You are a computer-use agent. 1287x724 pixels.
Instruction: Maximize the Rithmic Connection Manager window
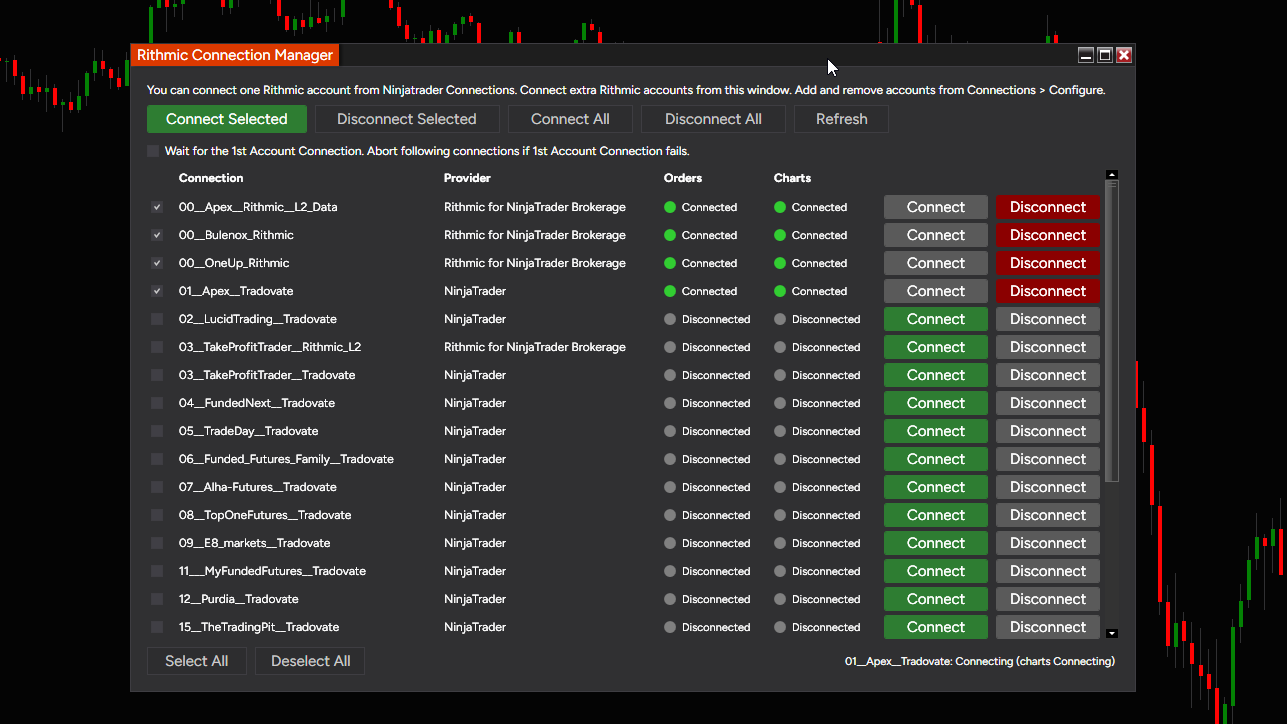point(1105,55)
